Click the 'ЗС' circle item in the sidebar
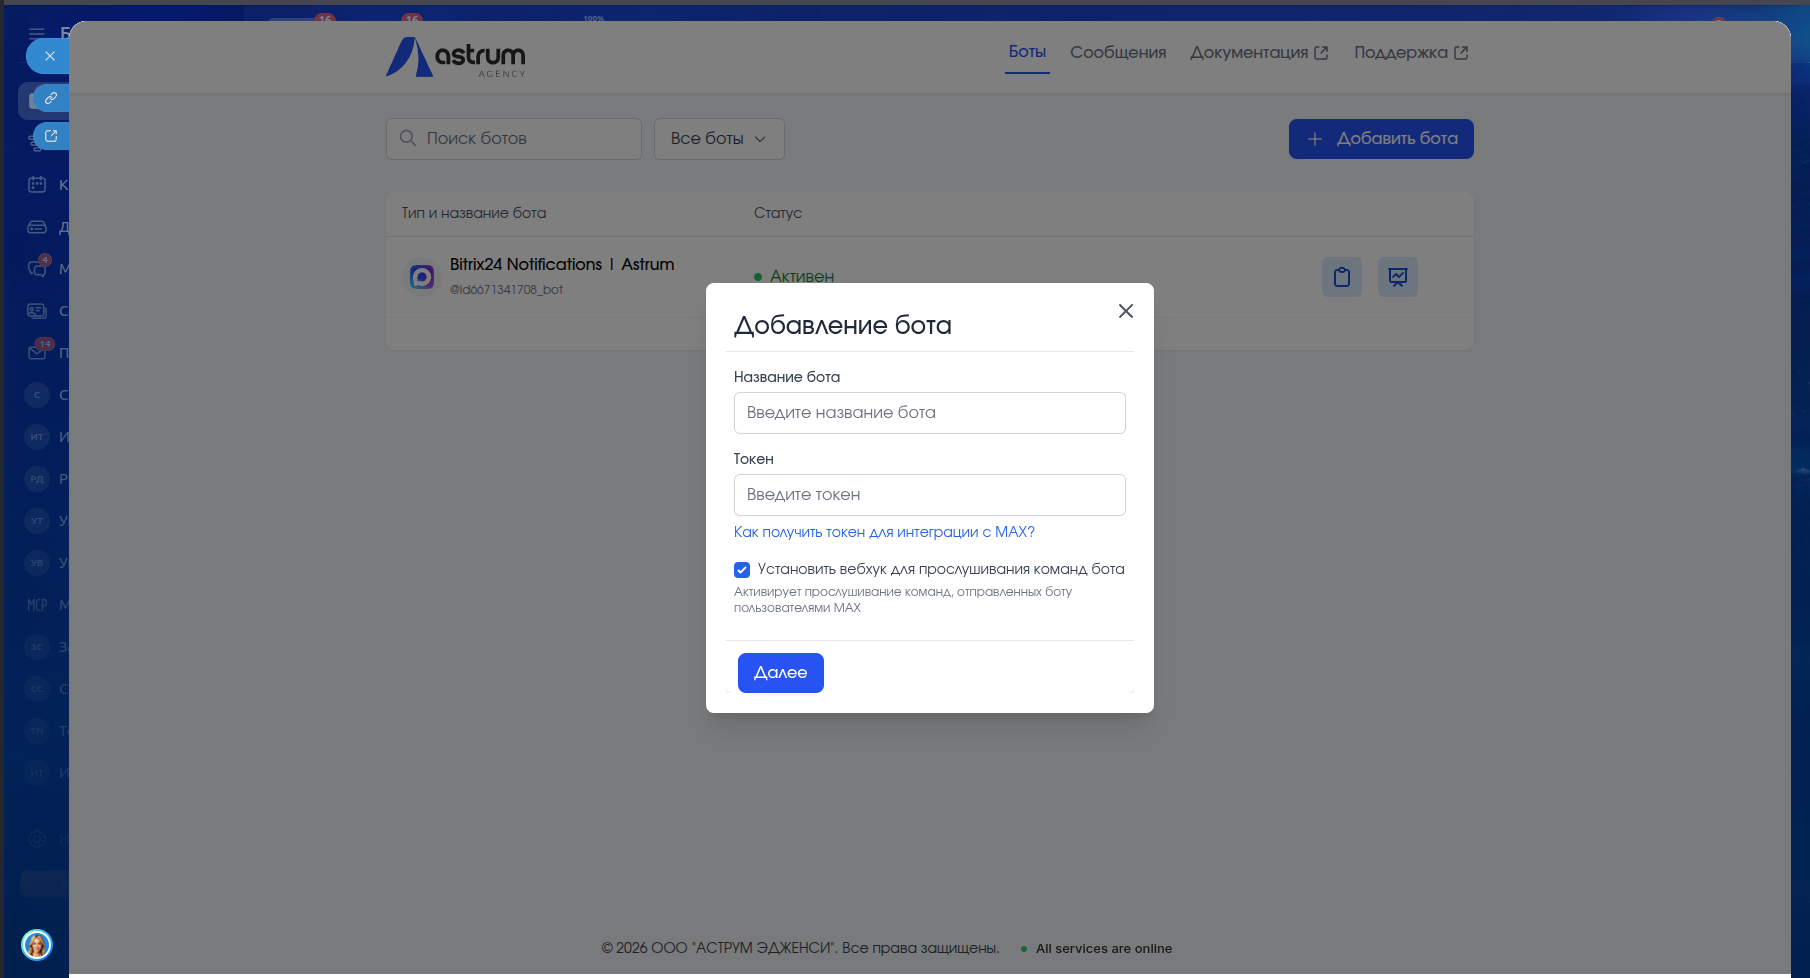 (37, 647)
